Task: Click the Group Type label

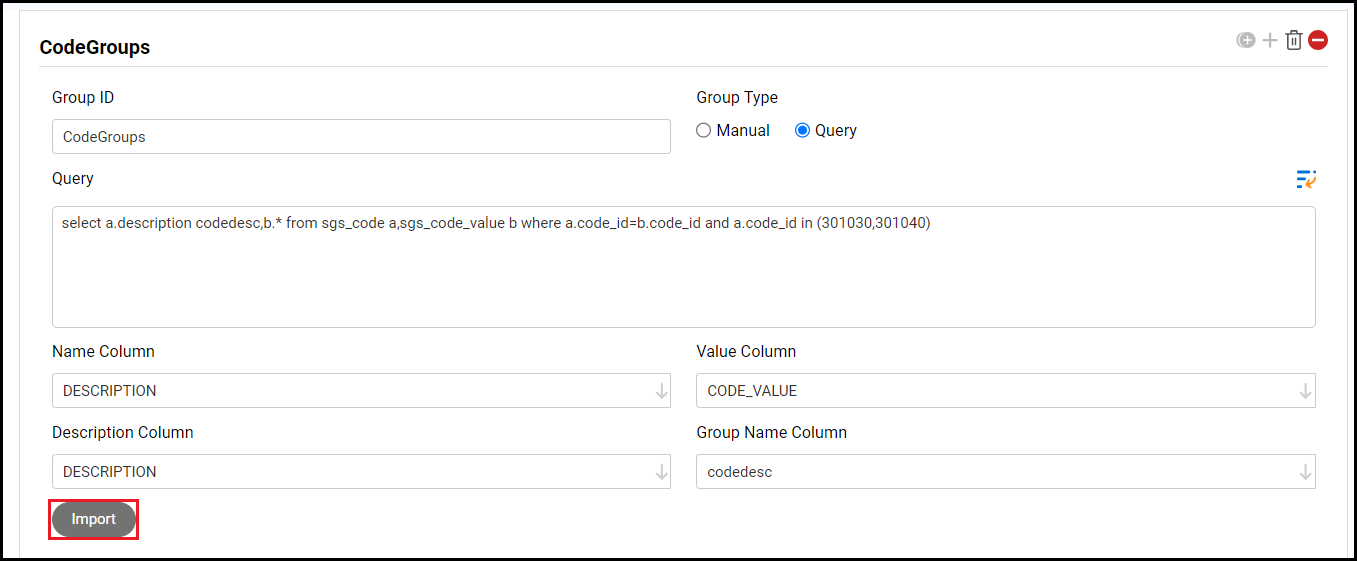Action: coord(737,97)
